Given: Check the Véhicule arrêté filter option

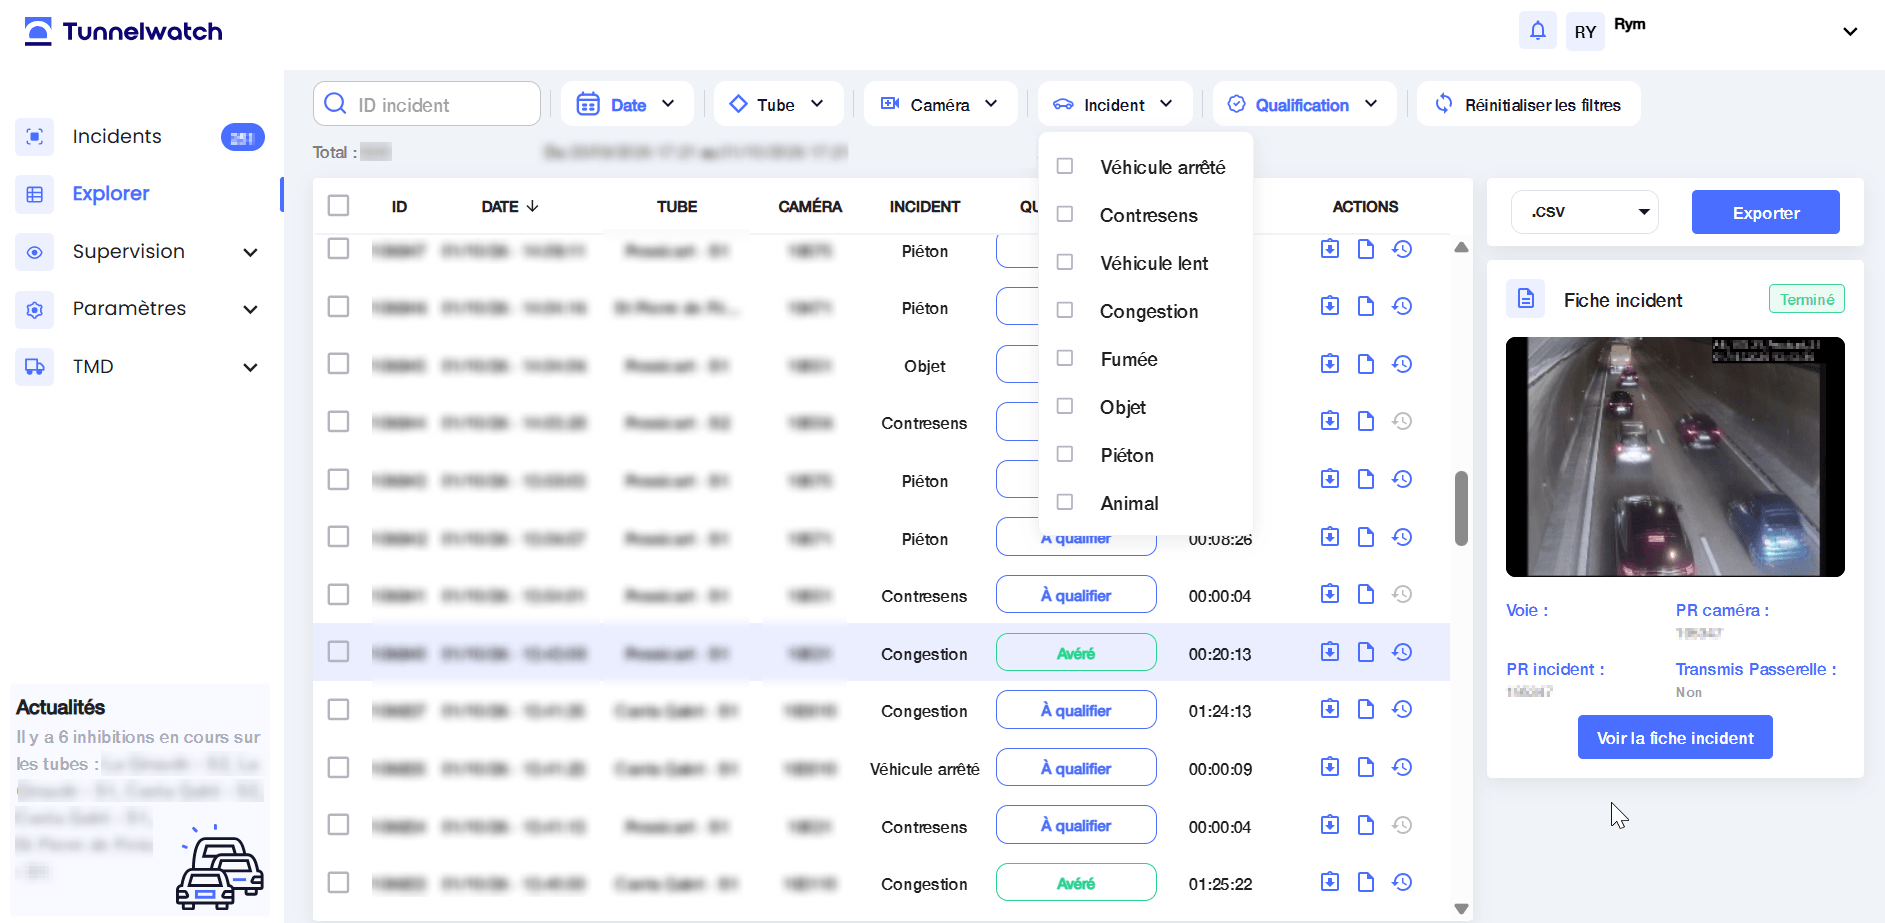Looking at the screenshot, I should (1065, 166).
